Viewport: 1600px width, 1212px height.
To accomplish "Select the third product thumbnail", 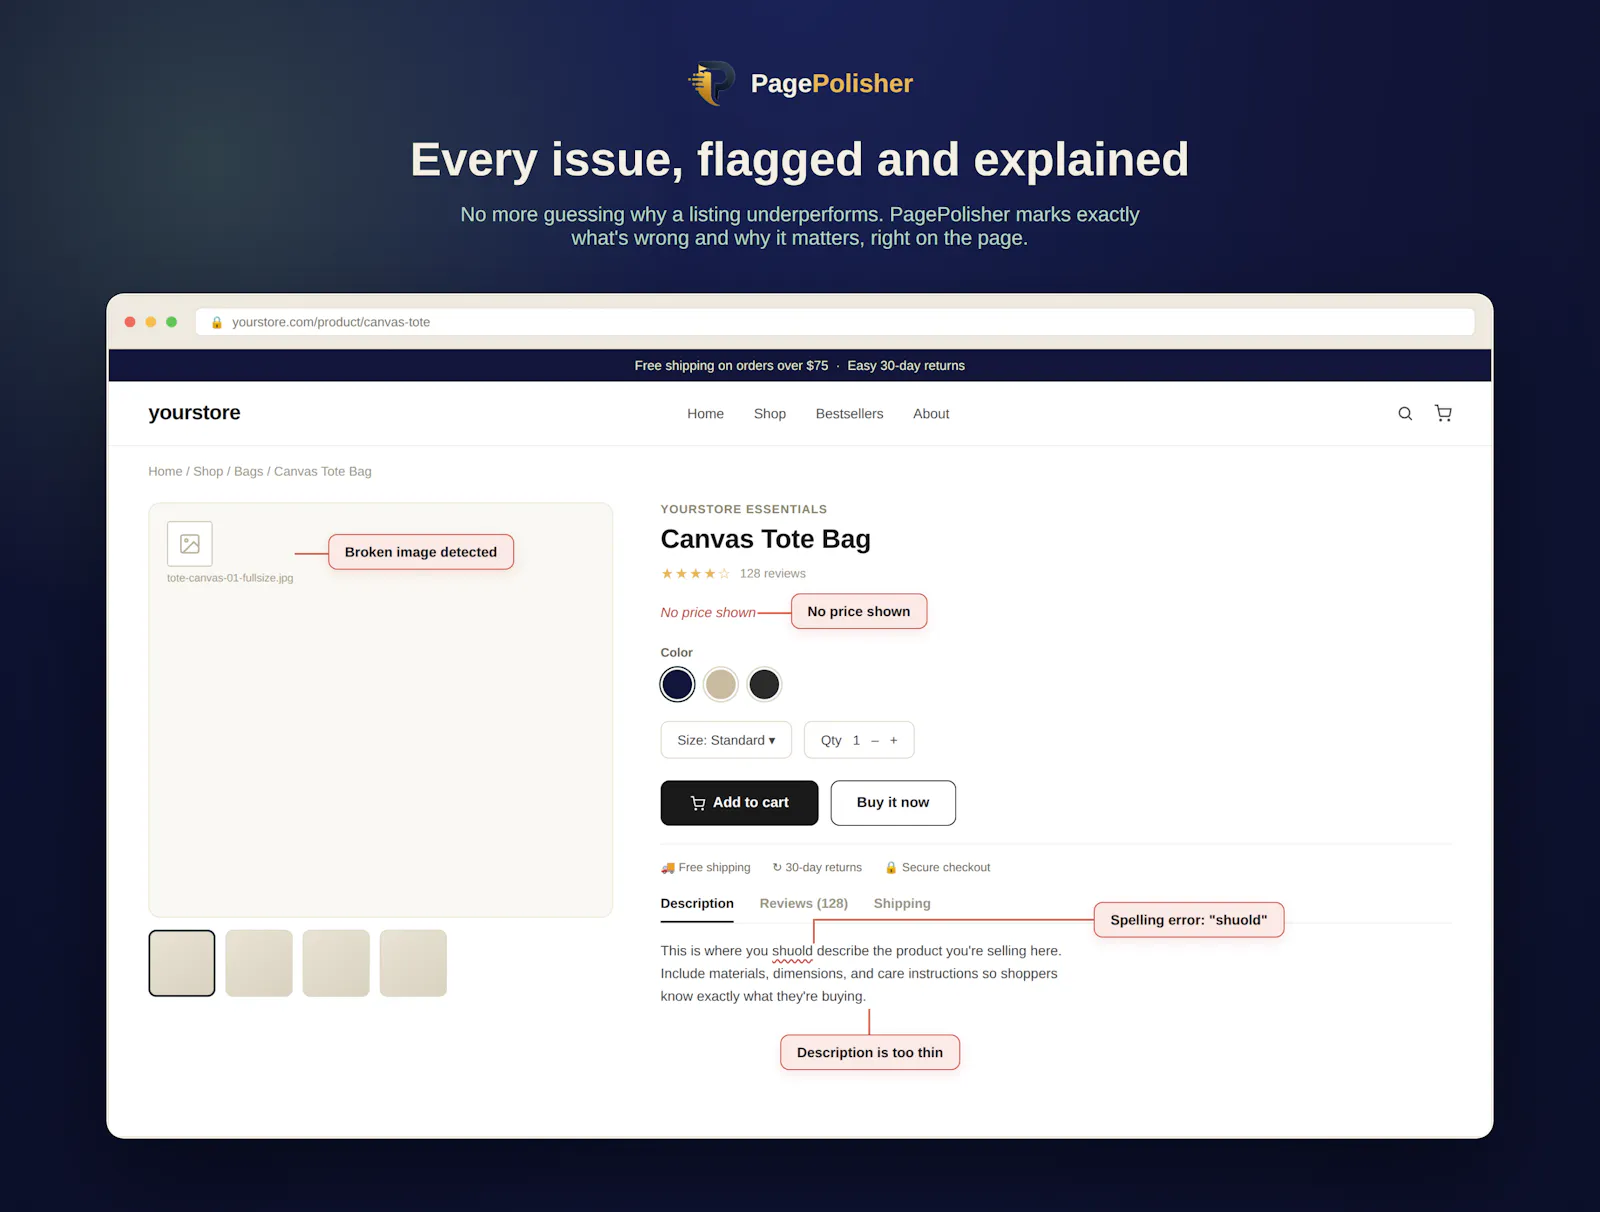I will (336, 963).
